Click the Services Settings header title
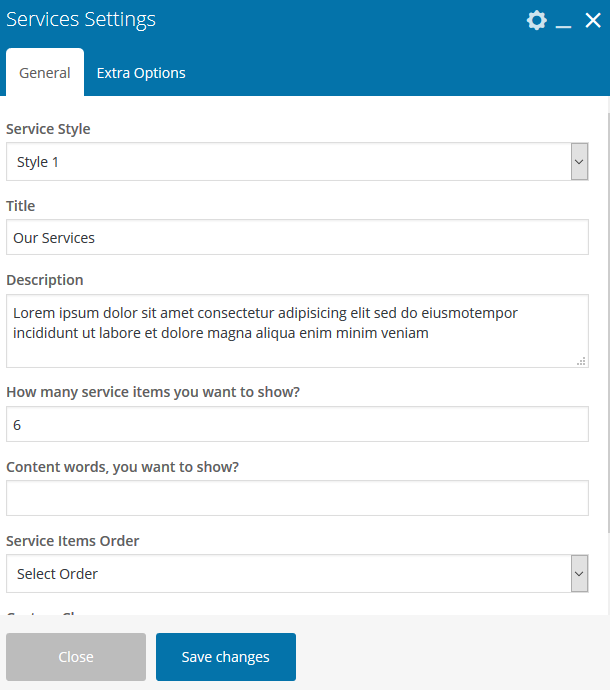The height and width of the screenshot is (690, 610). point(81,20)
